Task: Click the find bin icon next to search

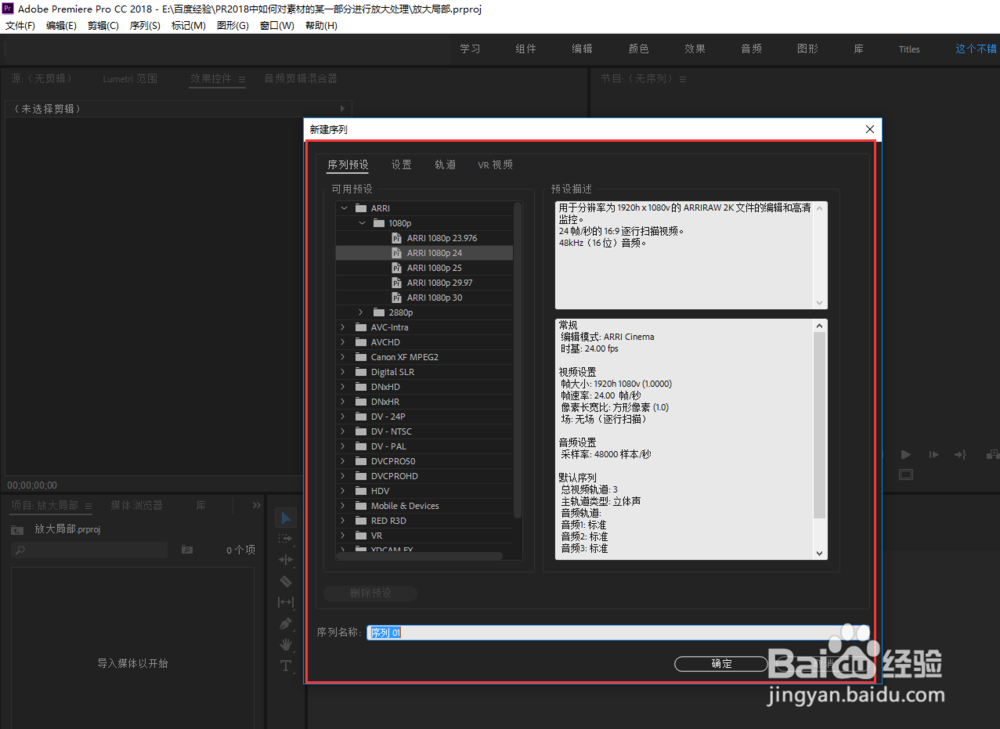Action: 187,550
